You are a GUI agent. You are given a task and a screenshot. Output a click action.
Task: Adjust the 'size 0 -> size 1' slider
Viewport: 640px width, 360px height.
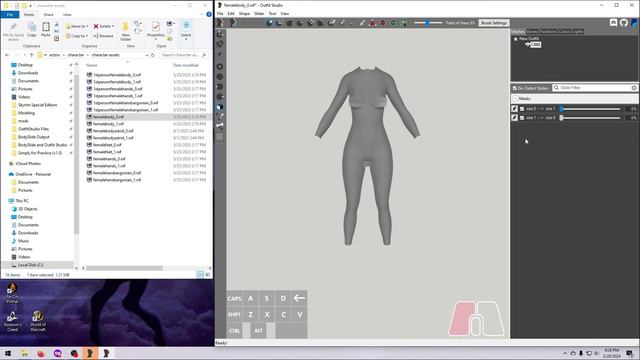pyautogui.click(x=591, y=109)
